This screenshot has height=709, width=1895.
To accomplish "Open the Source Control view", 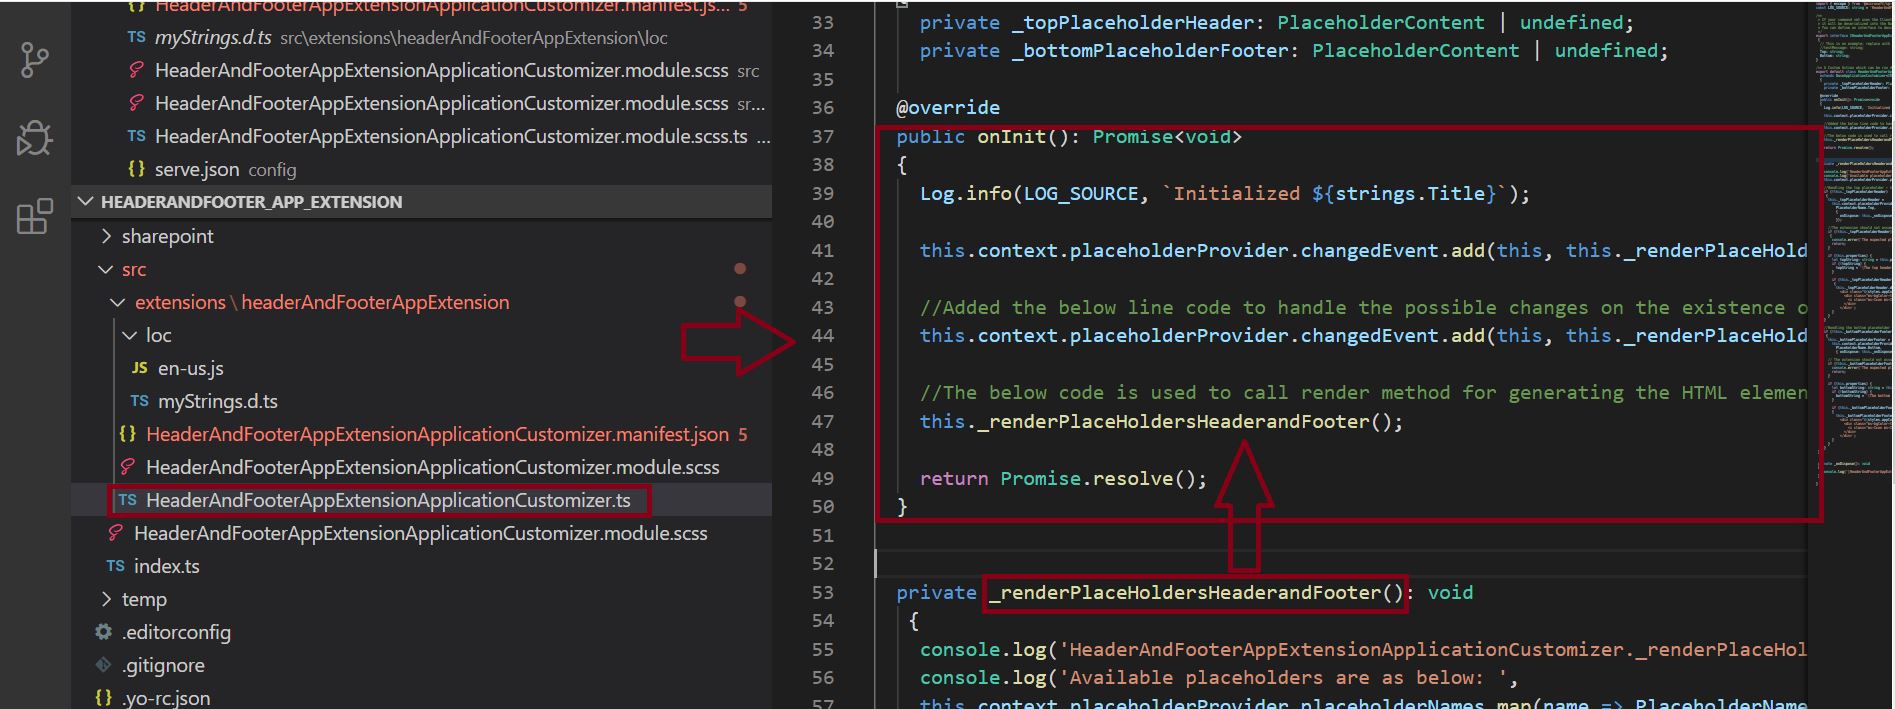I will point(34,60).
